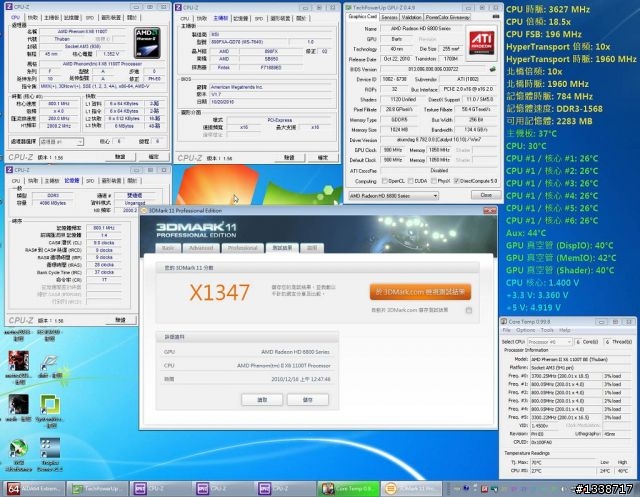This screenshot has height=497, width=640.
Task: Toggle the DirectCompute 5.0 checkbox
Action: click(x=456, y=181)
